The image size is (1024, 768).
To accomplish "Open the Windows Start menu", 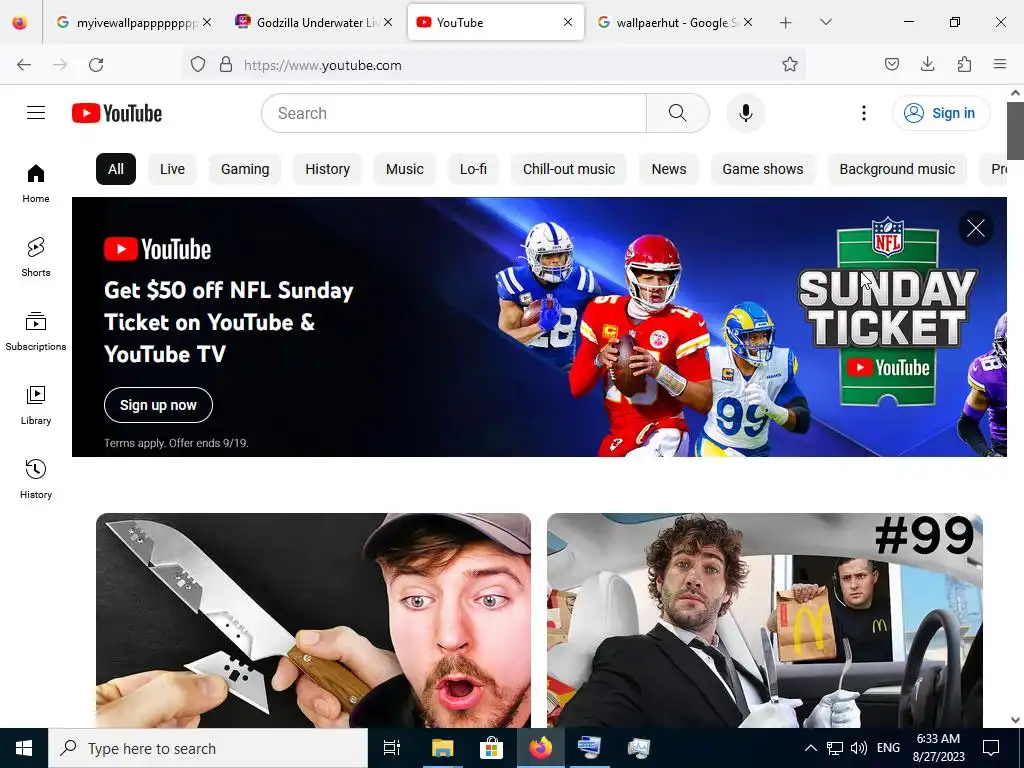I will [x=24, y=748].
